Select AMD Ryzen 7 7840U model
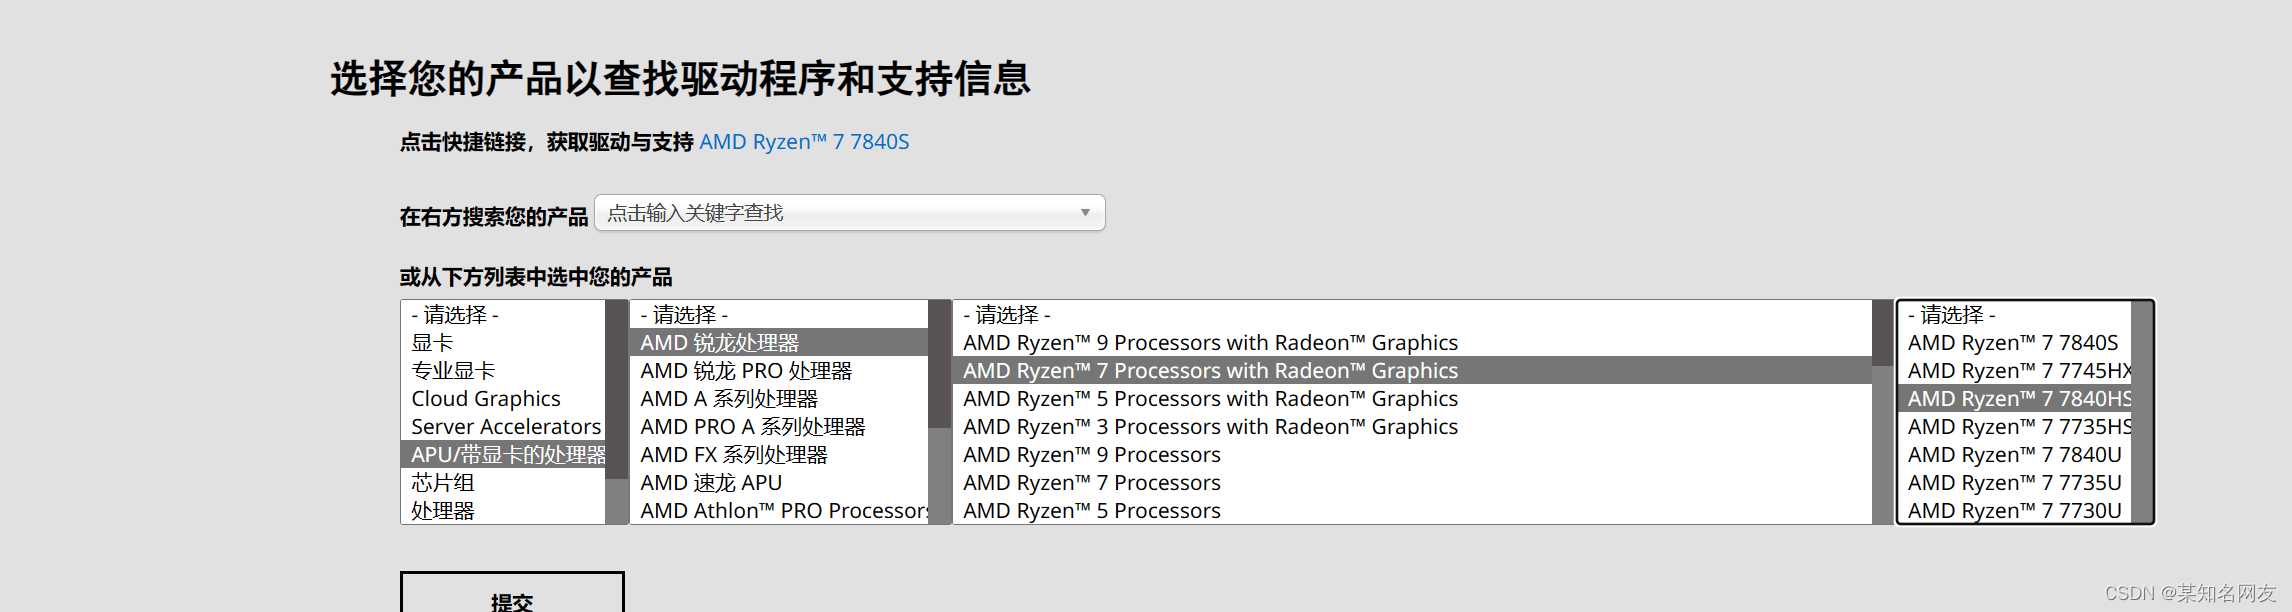 [2015, 455]
